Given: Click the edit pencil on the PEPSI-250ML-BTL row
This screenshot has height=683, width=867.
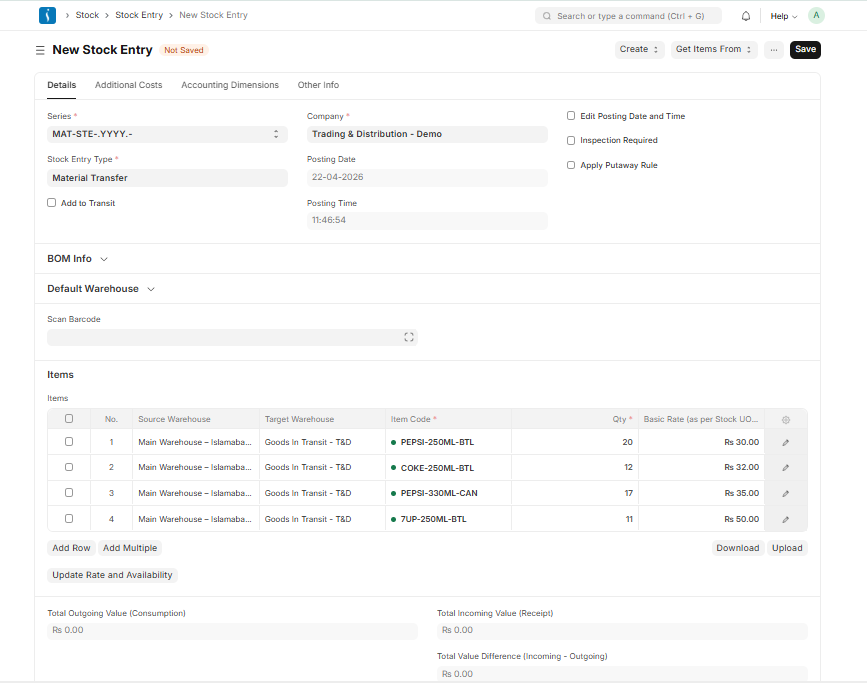Looking at the screenshot, I should pos(785,441).
